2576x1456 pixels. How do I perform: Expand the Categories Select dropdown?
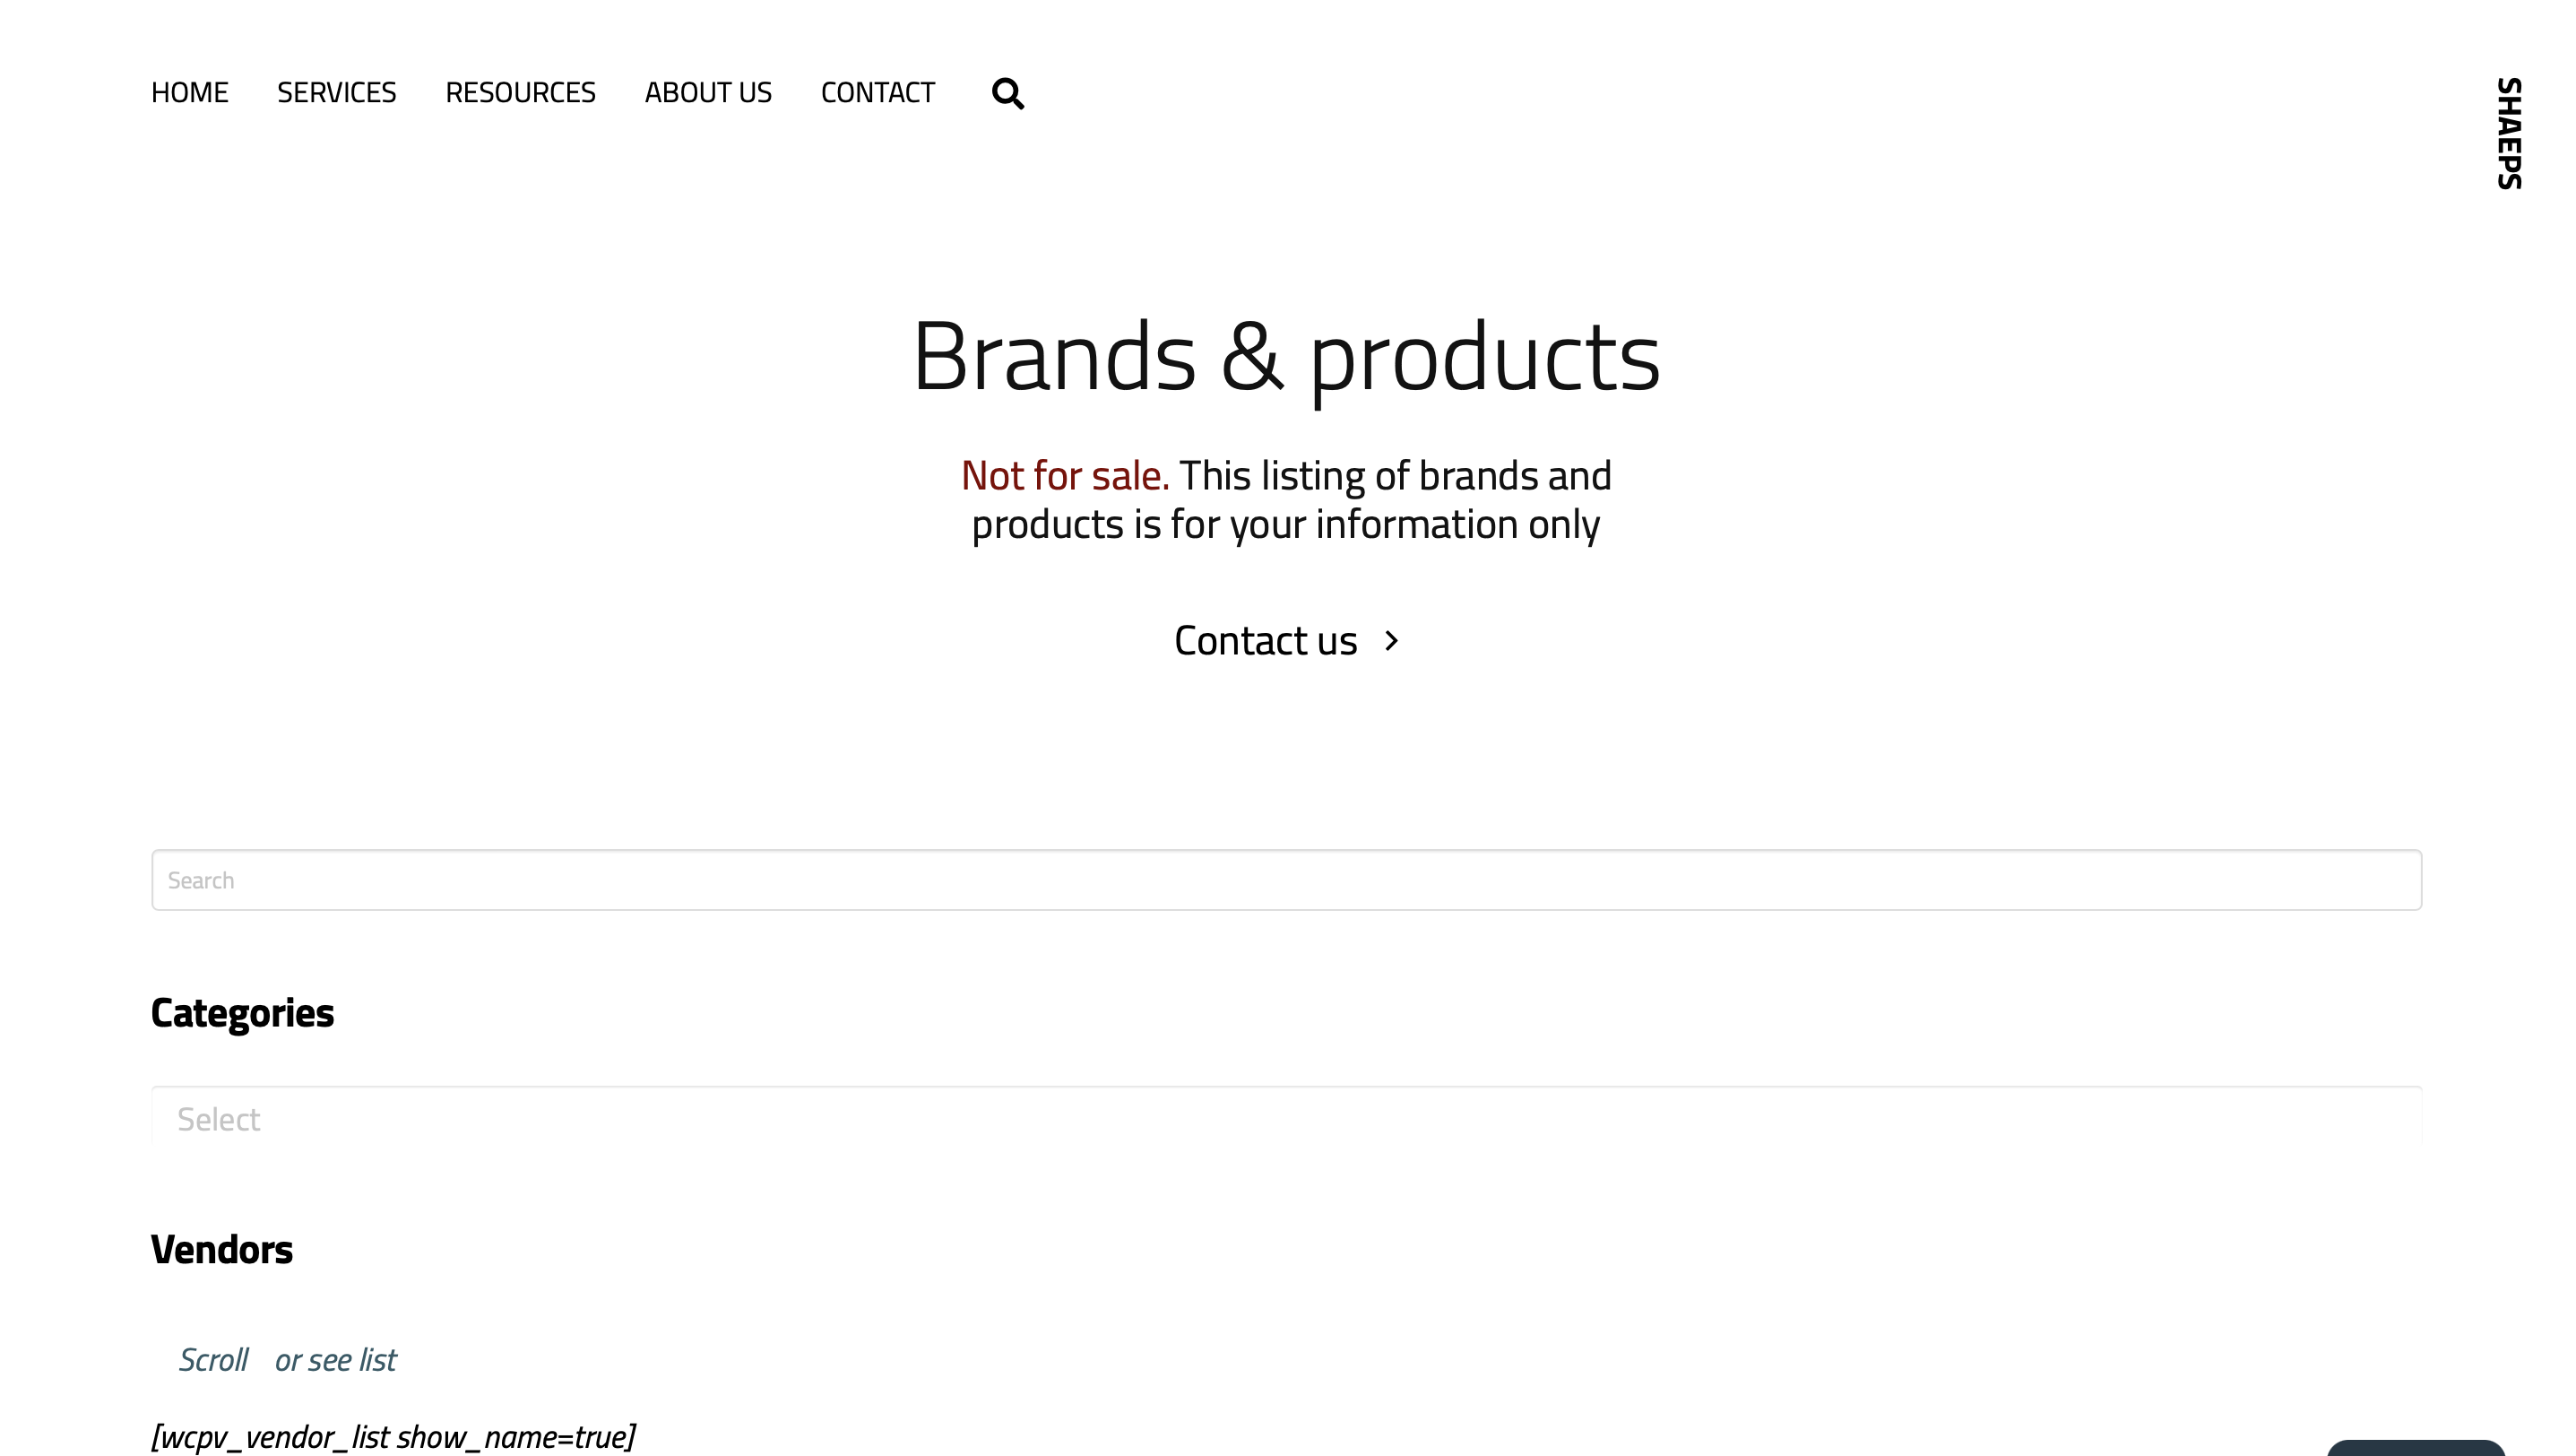[x=1286, y=1118]
